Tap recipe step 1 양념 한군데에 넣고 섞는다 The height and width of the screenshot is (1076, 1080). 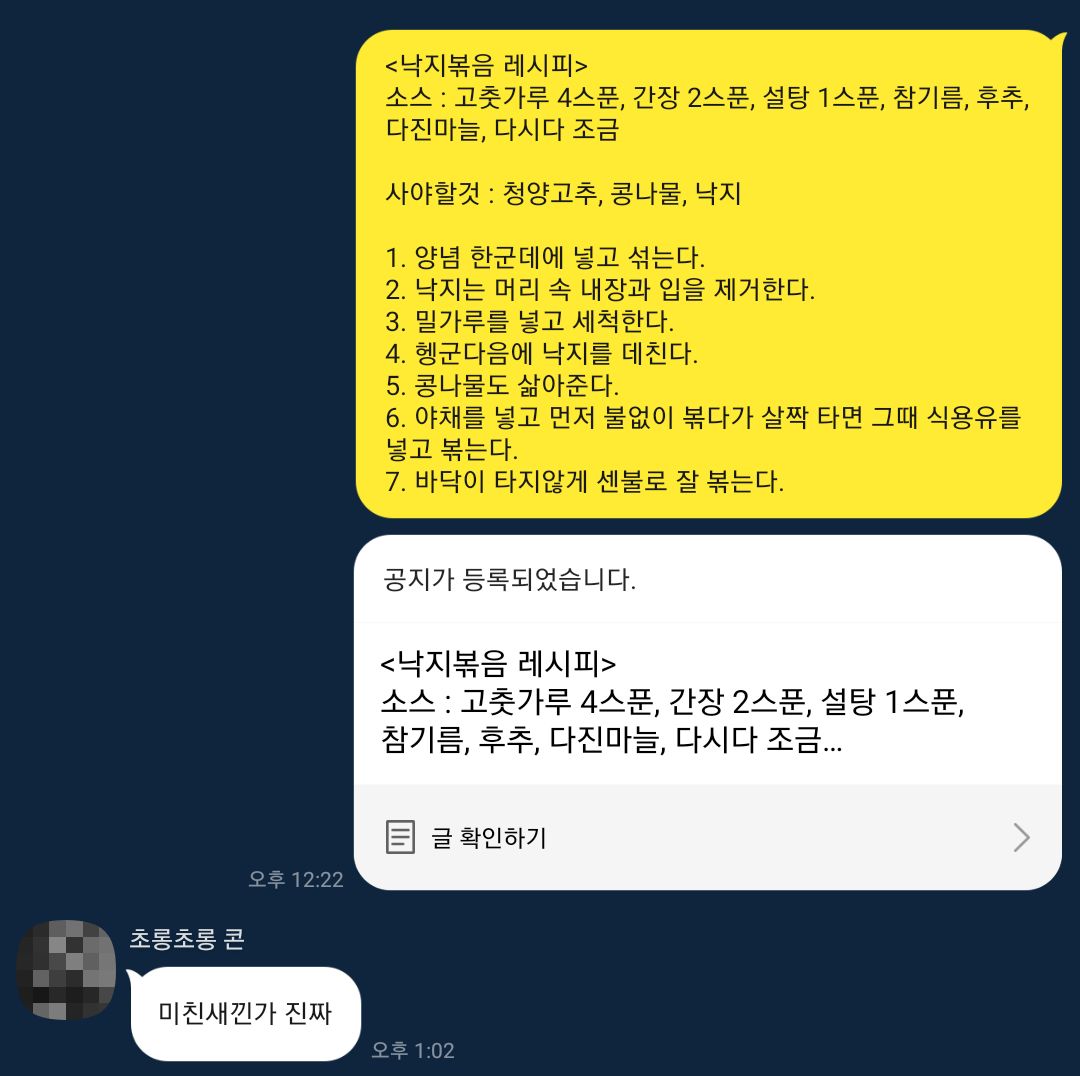point(545,257)
